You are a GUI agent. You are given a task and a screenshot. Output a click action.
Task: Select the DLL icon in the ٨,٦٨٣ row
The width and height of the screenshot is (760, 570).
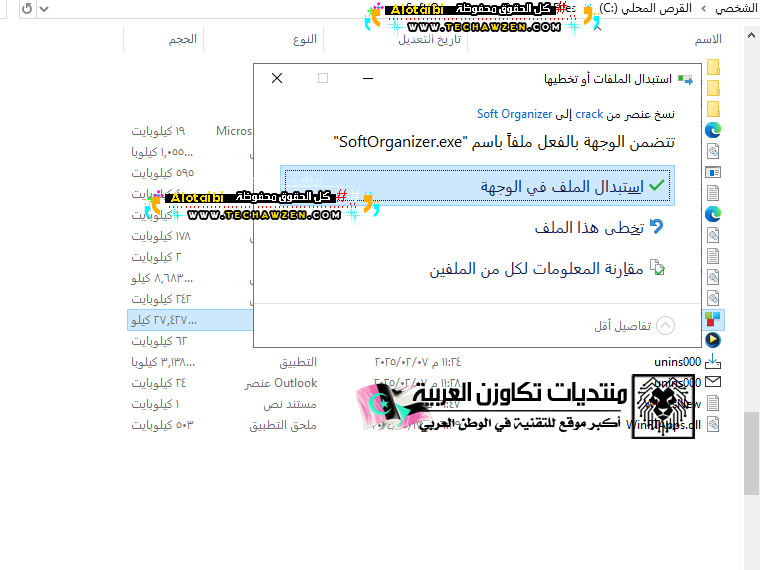(713, 277)
